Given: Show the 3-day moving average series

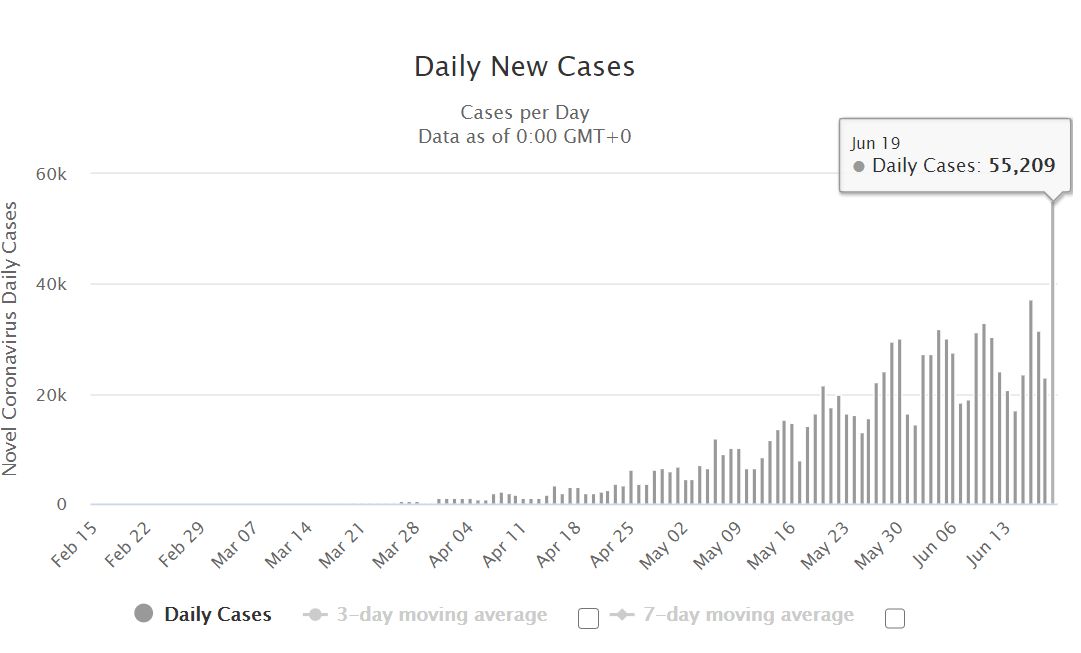Looking at the screenshot, I should click(x=442, y=614).
